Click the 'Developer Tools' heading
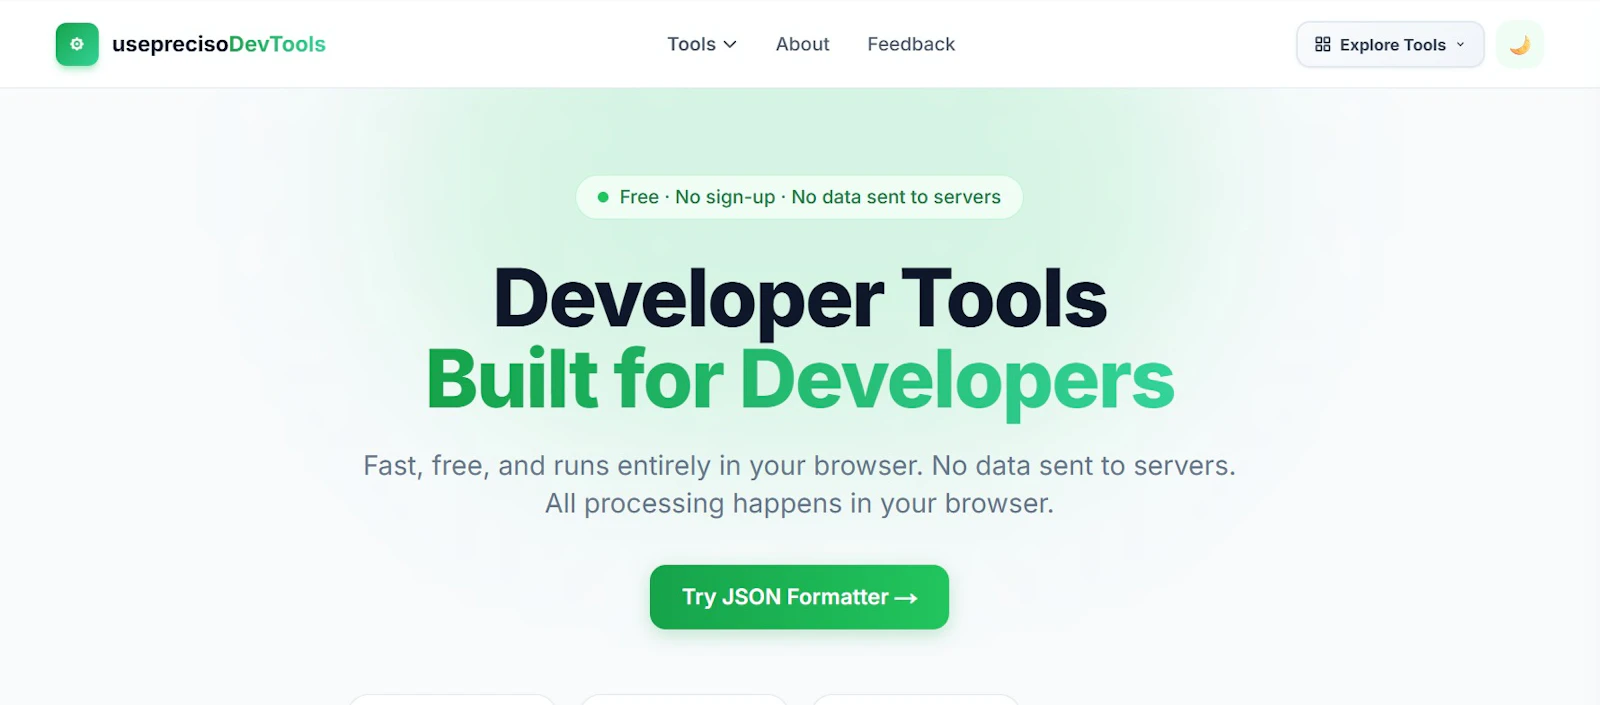The width and height of the screenshot is (1600, 705). [x=800, y=298]
